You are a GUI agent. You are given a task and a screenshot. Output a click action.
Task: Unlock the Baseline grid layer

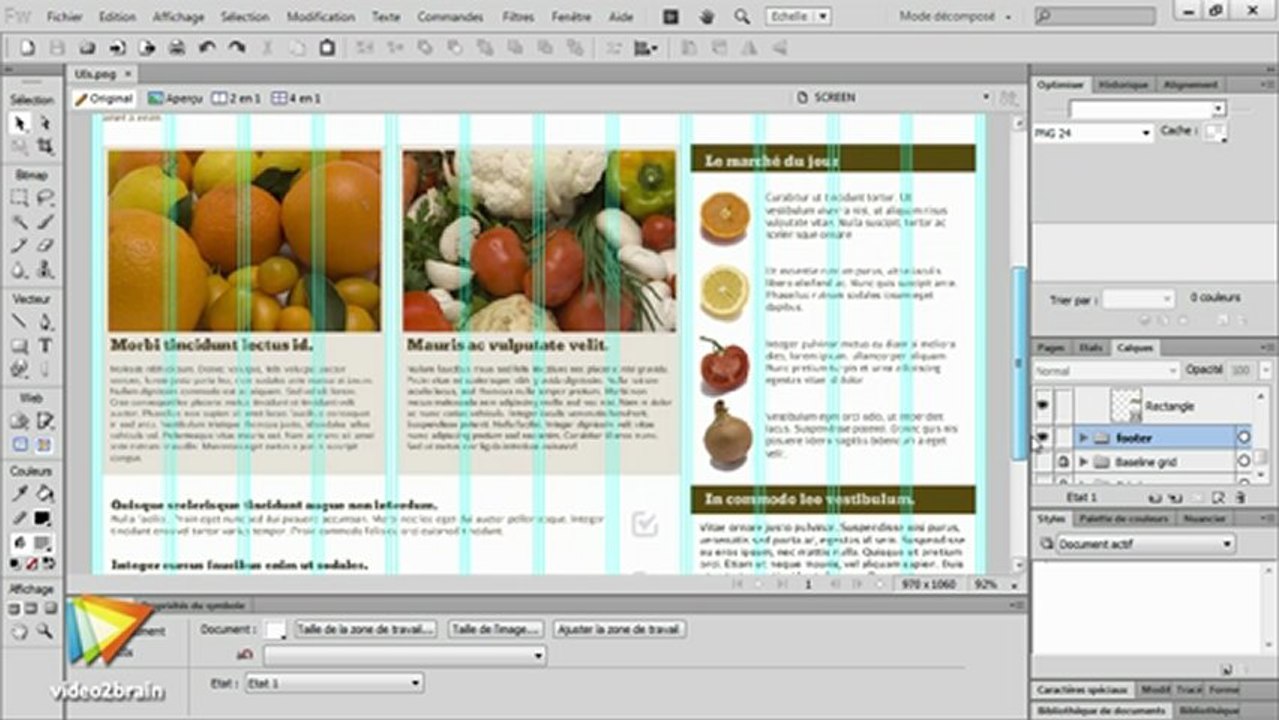click(1064, 462)
